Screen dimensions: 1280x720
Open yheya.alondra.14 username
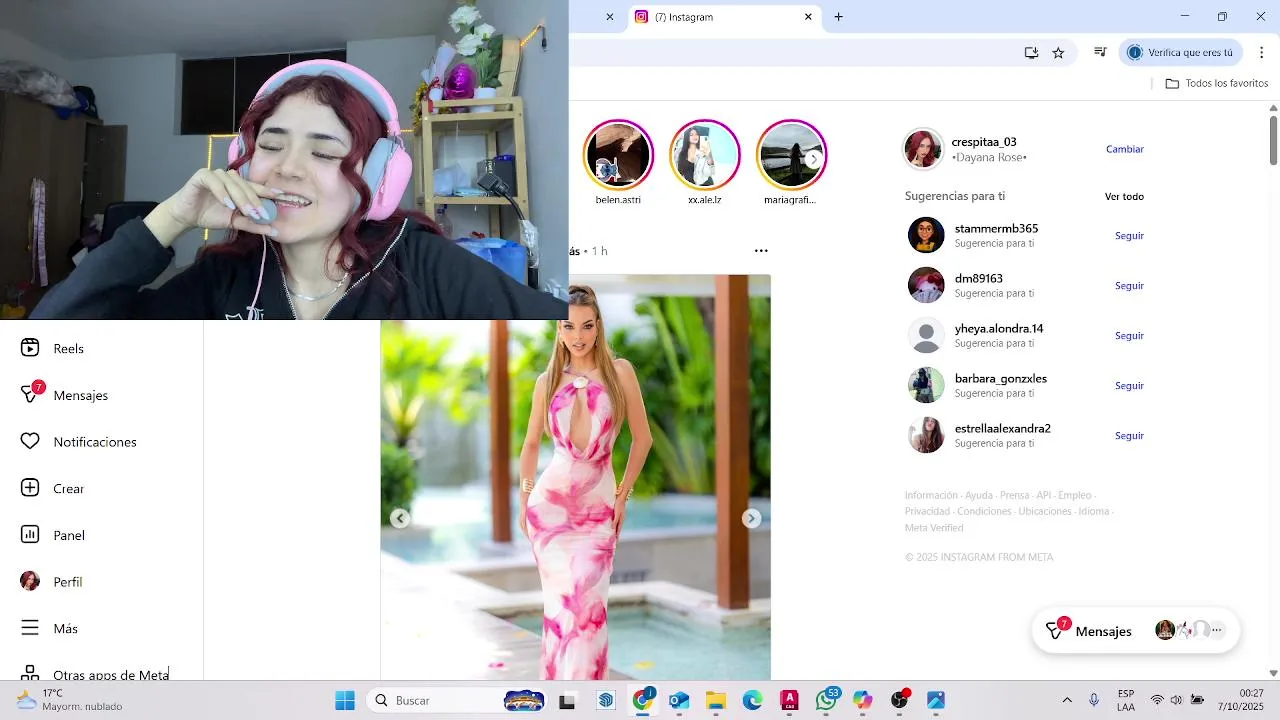[999, 329]
